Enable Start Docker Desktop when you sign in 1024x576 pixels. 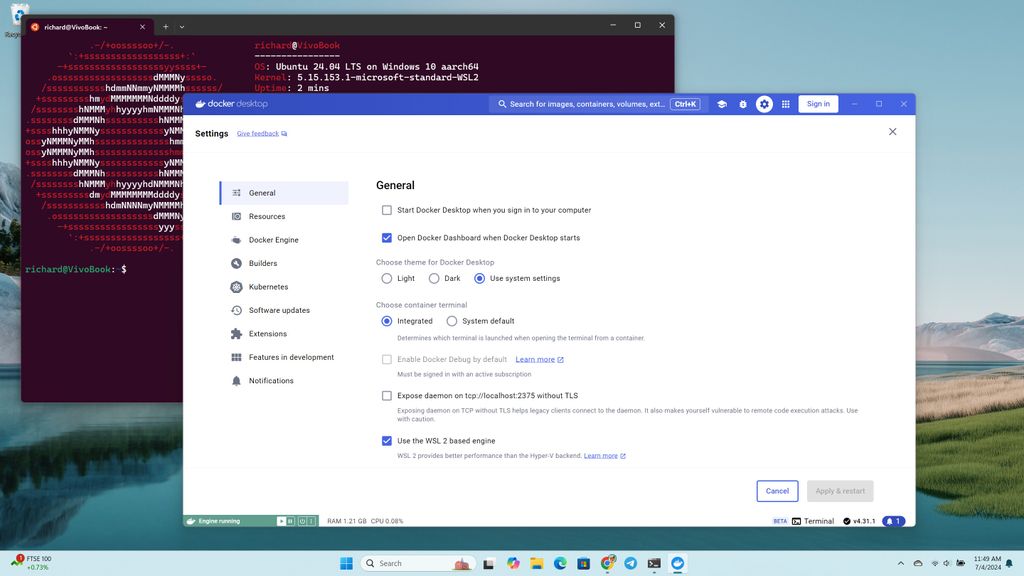386,210
